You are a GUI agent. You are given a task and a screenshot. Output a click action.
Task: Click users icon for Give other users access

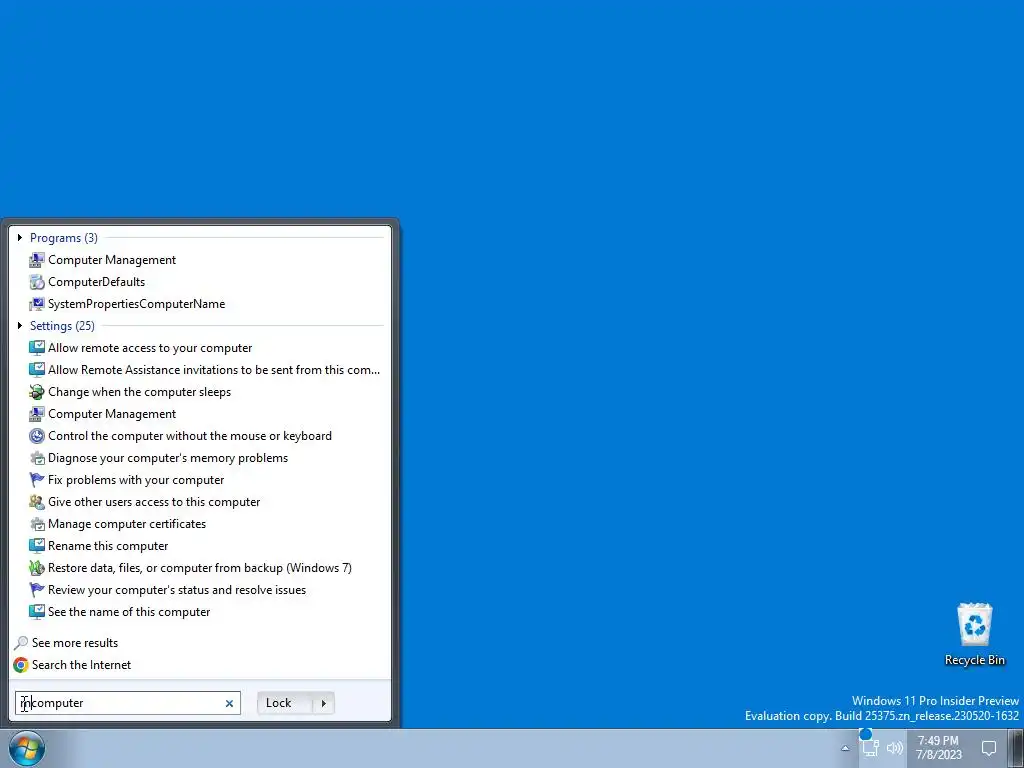[x=37, y=502]
